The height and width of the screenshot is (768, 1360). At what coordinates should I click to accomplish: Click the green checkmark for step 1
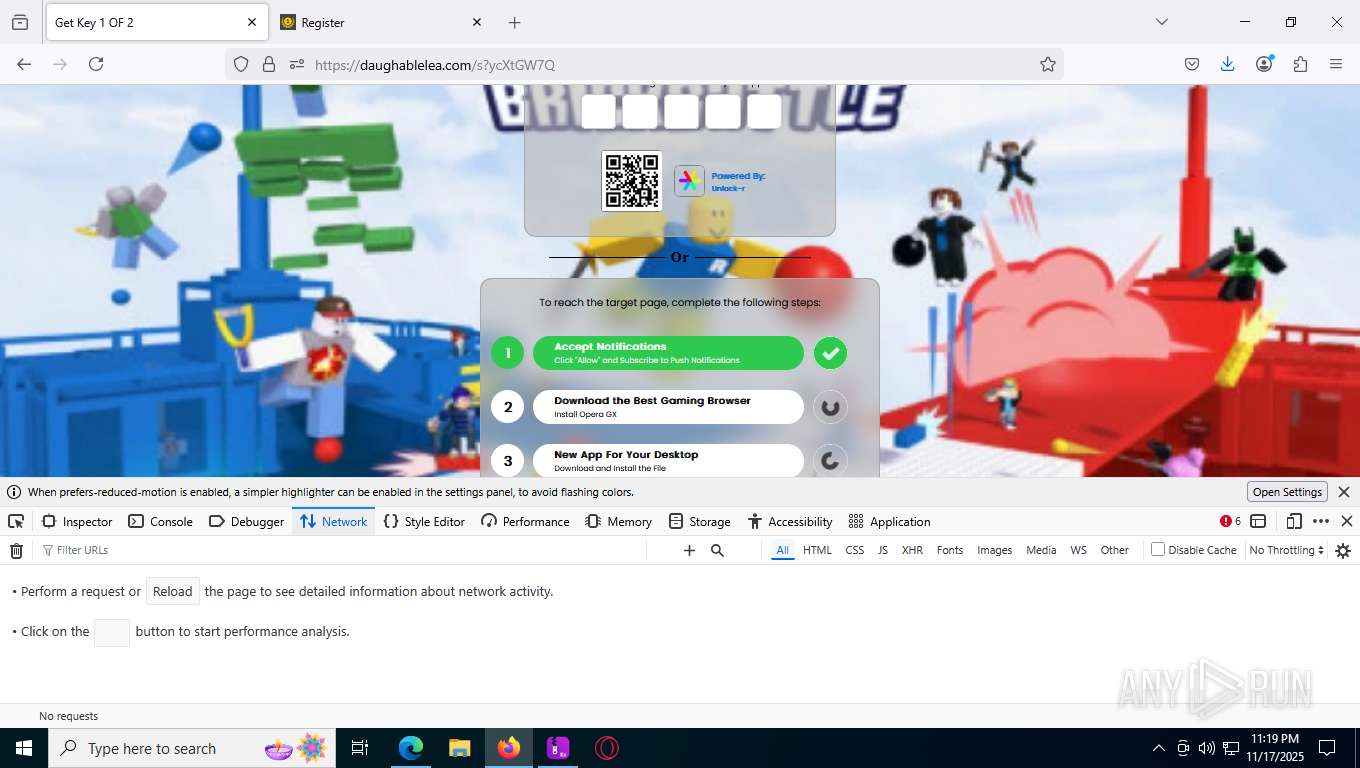click(830, 353)
